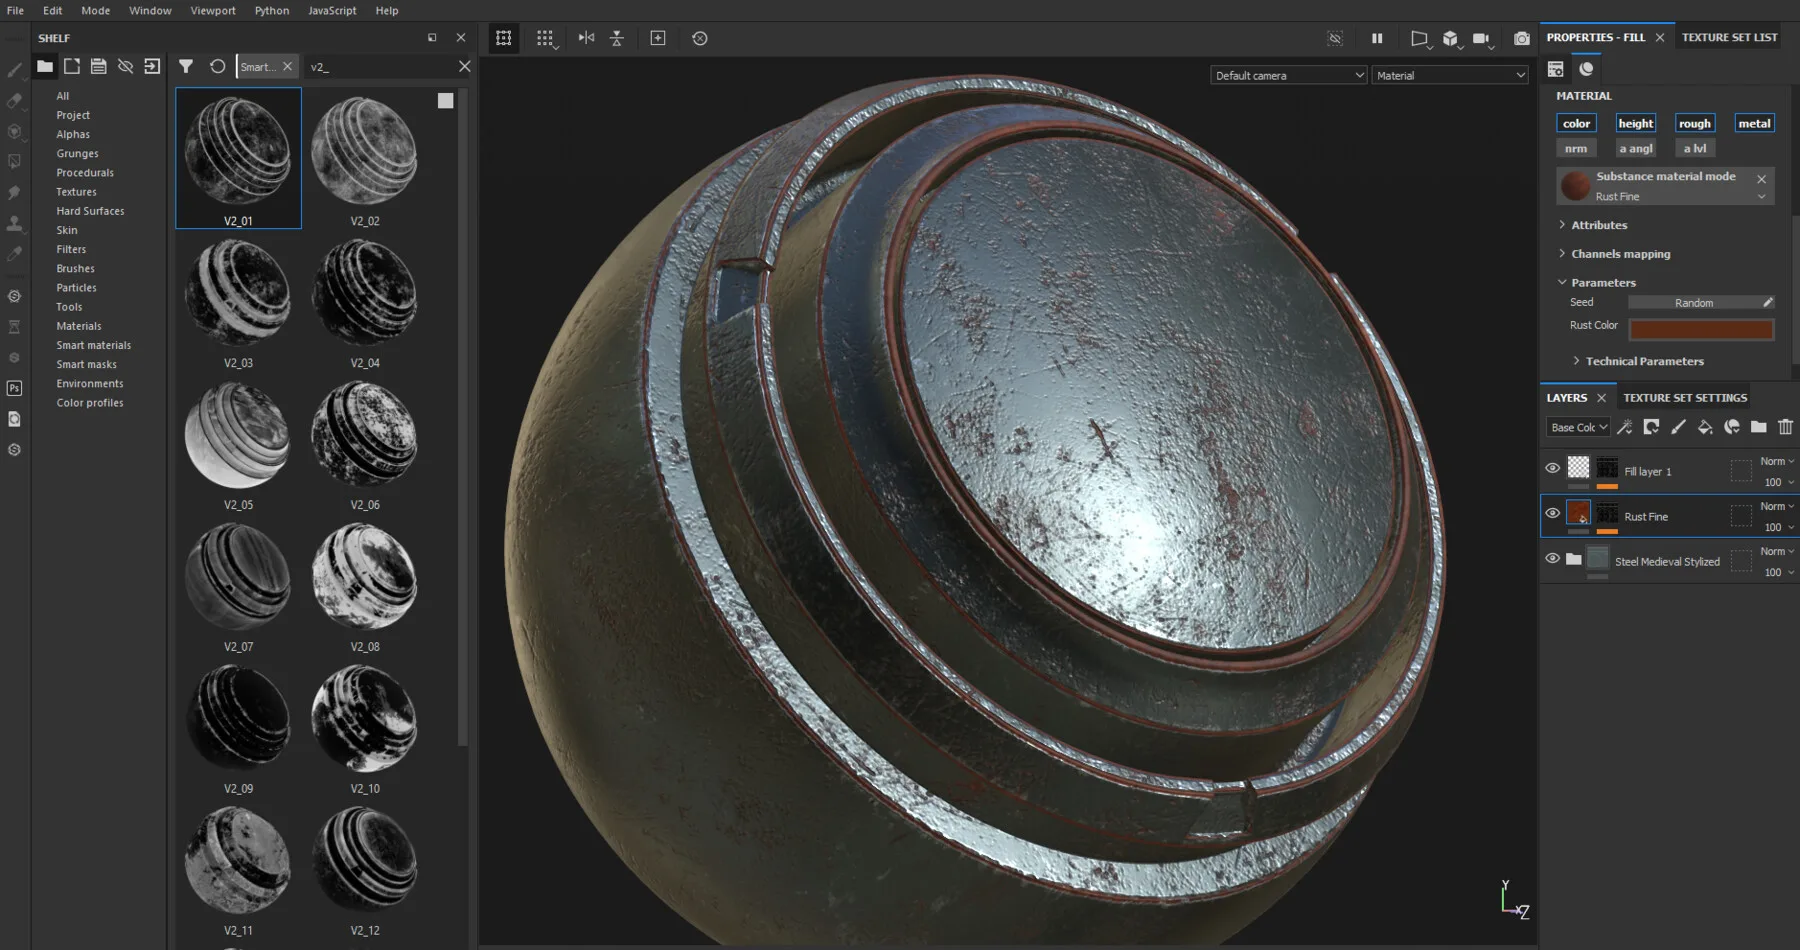Viewport: 1800px width, 950px height.
Task: Add smart material icon in Layers toolbar
Action: click(x=1732, y=427)
